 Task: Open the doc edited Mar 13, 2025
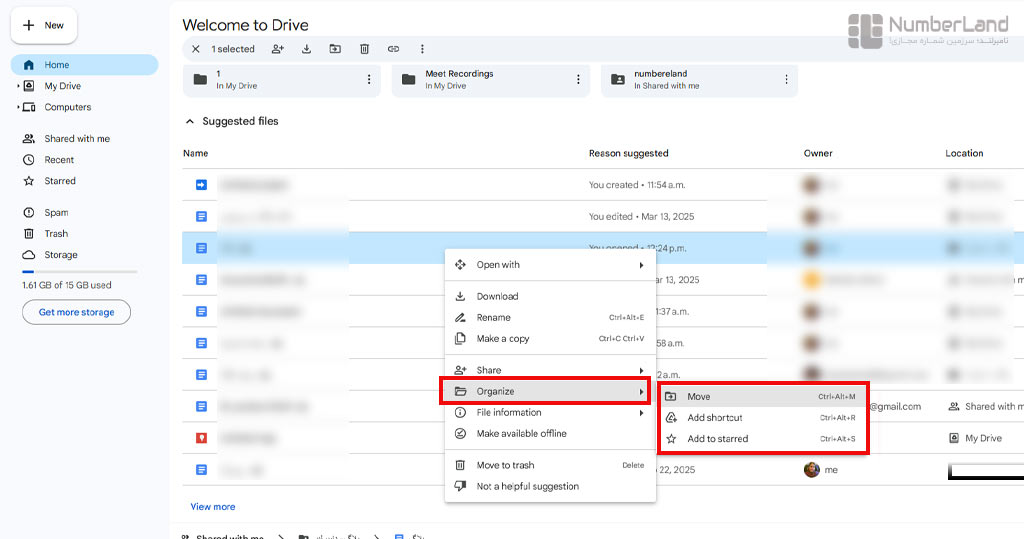[603, 216]
